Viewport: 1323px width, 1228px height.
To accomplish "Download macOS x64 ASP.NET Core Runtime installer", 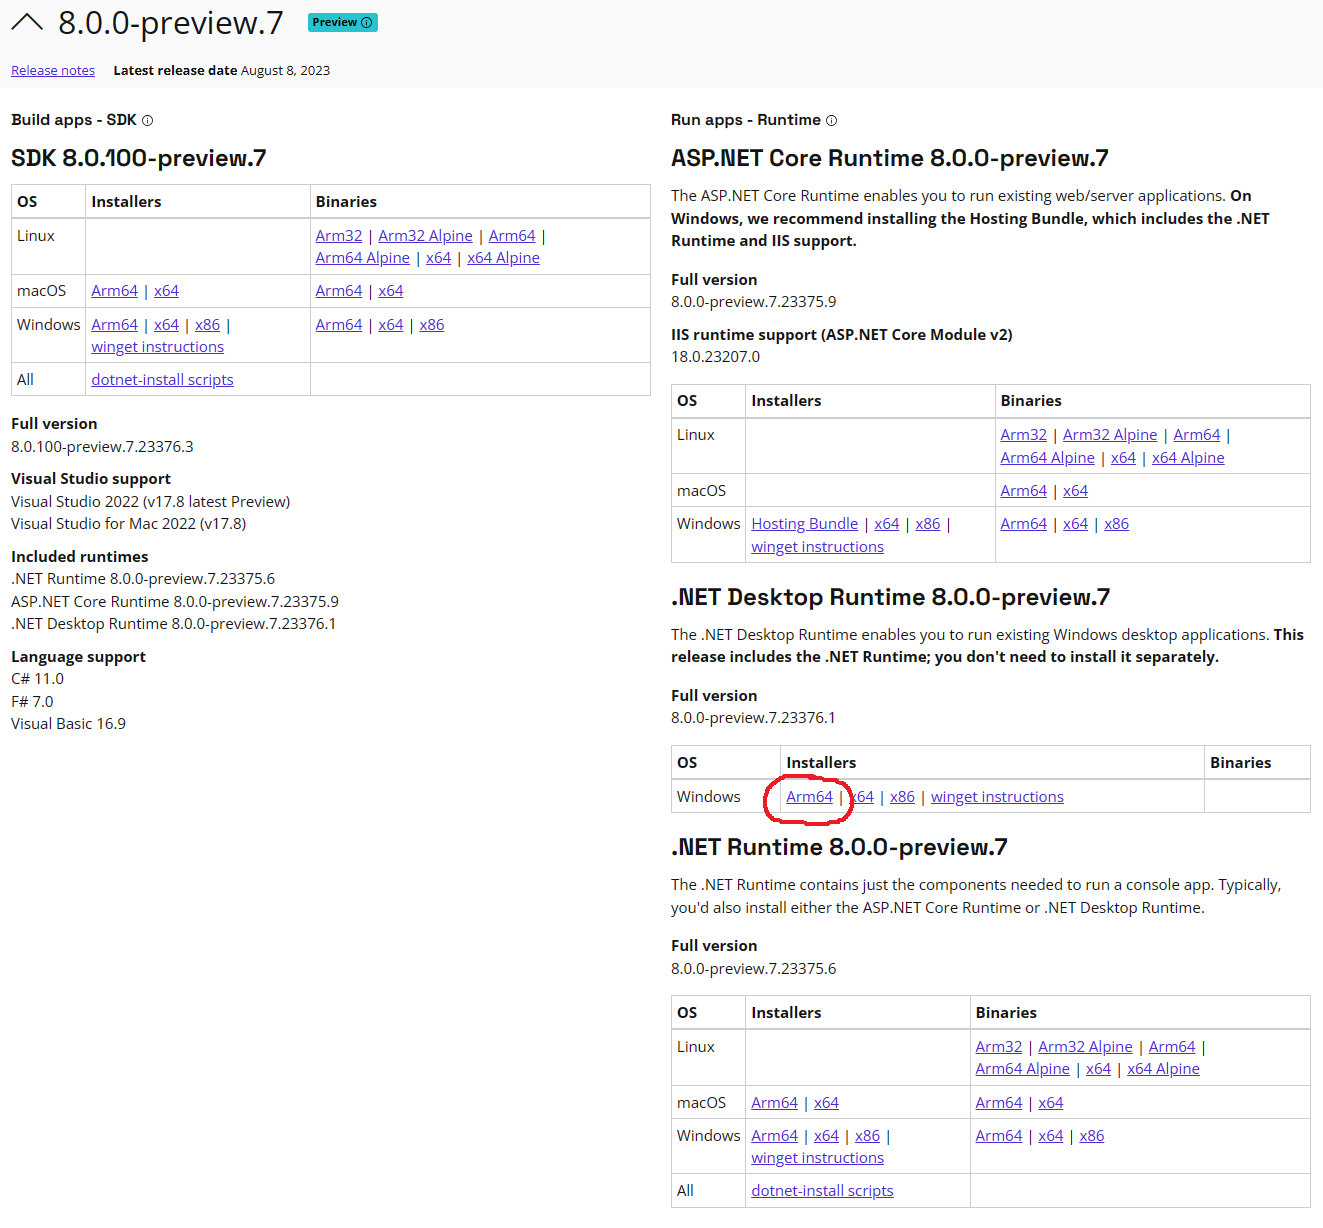I will pyautogui.click(x=1075, y=490).
